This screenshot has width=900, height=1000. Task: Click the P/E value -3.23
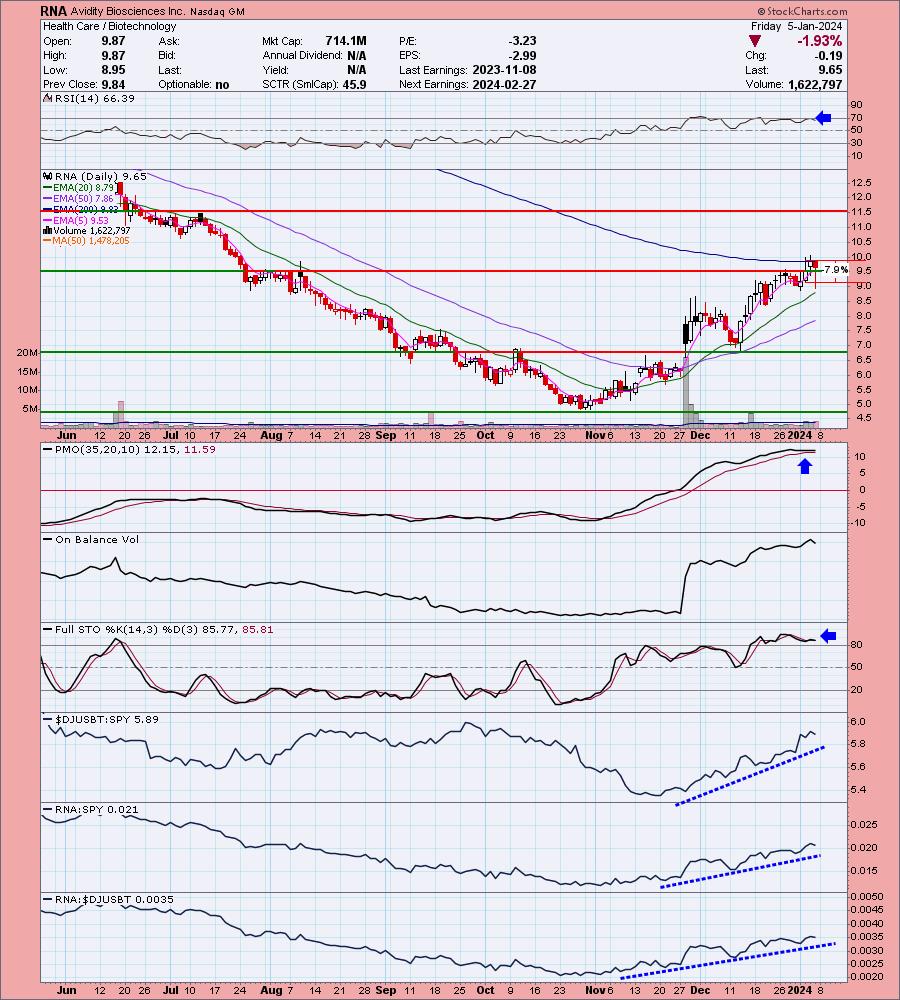click(x=521, y=41)
